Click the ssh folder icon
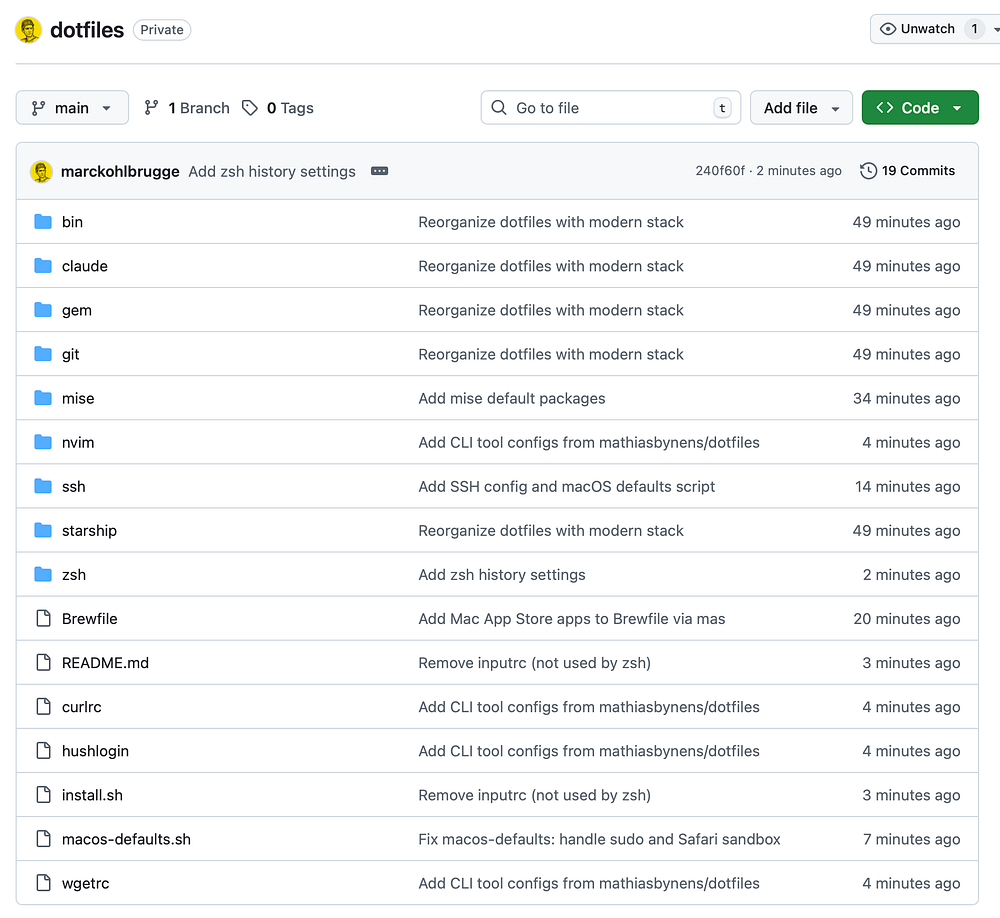Image resolution: width=1000 pixels, height=918 pixels. pyautogui.click(x=43, y=487)
